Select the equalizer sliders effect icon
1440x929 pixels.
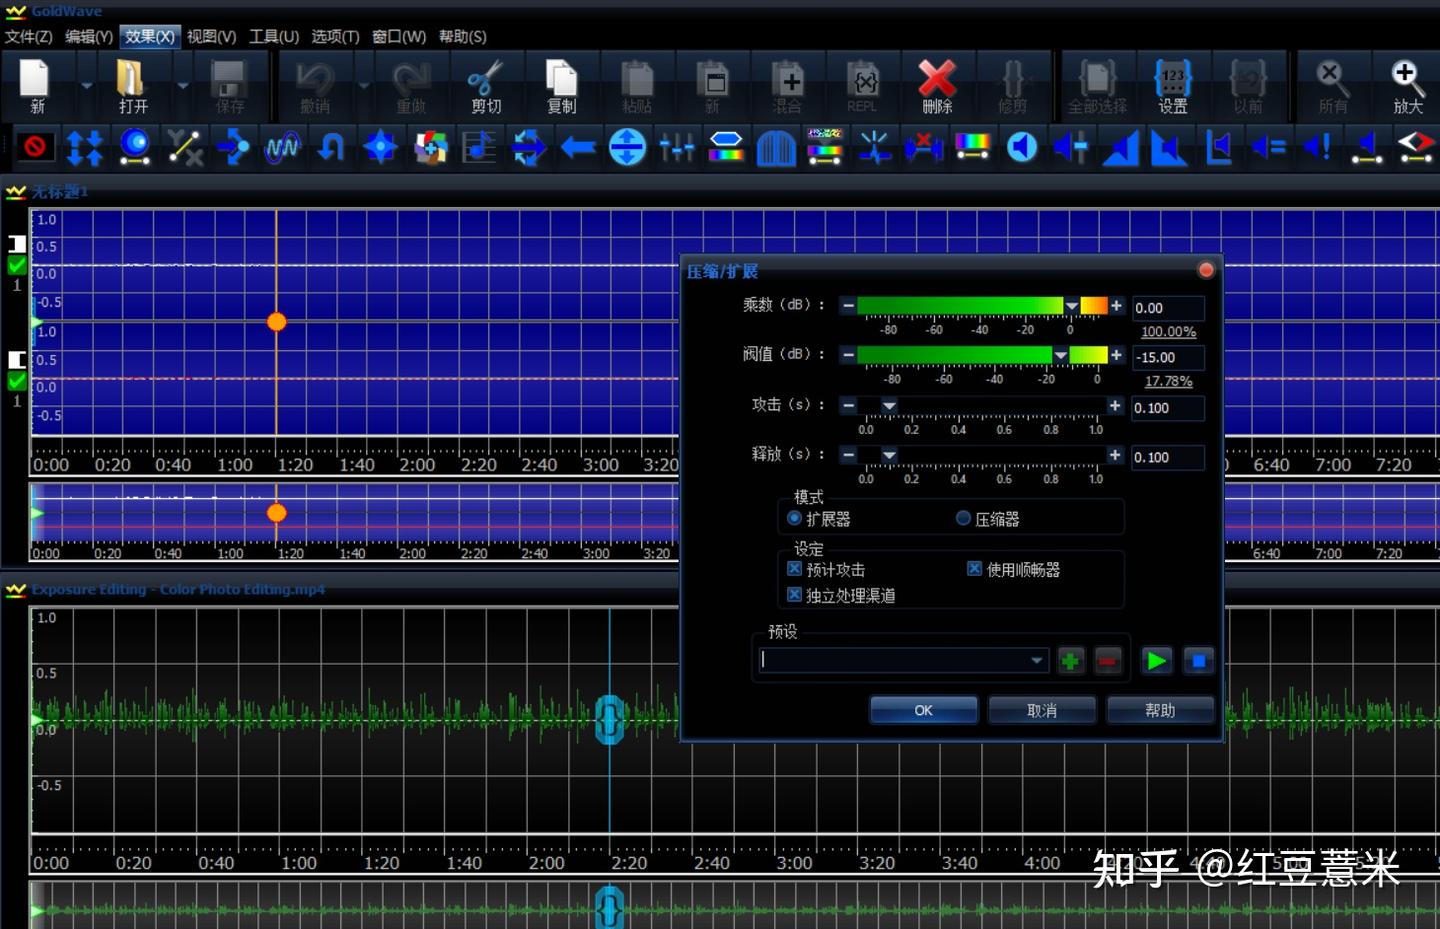[677, 148]
